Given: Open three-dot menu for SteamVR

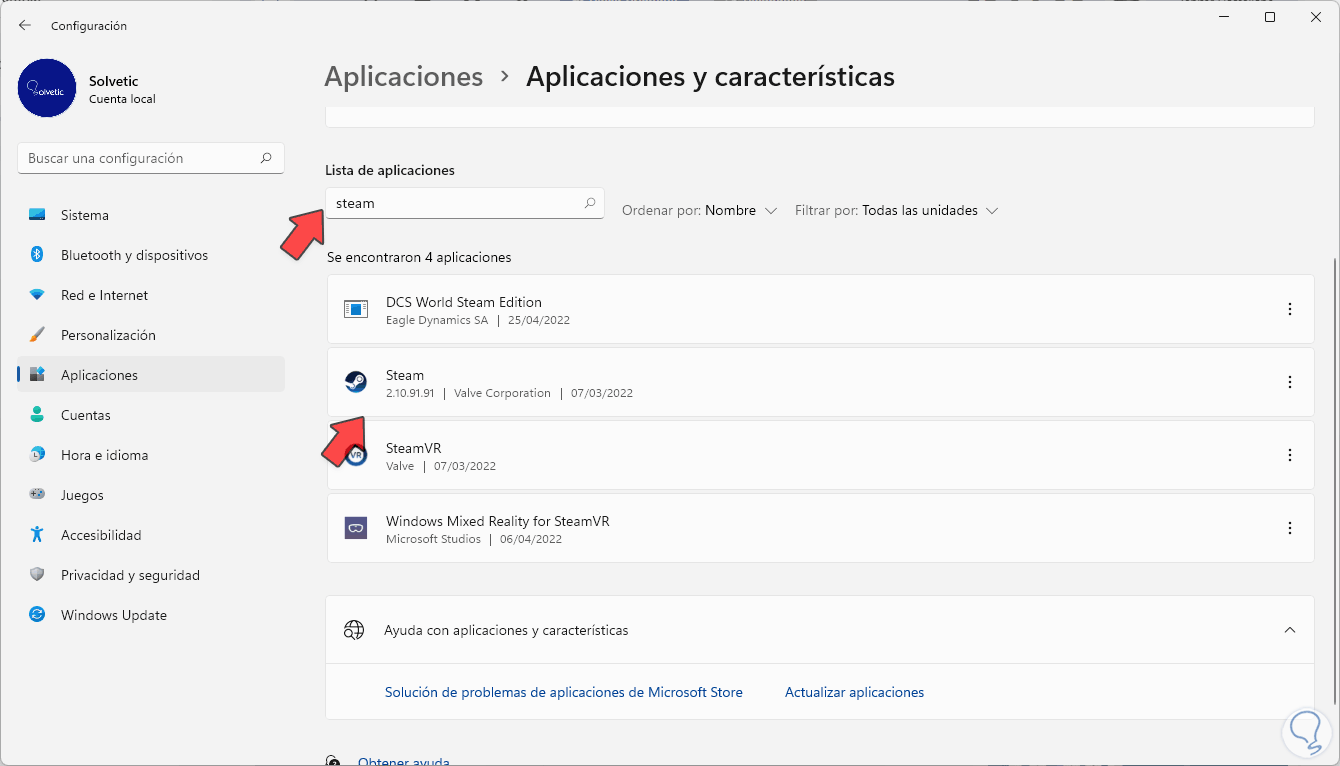Looking at the screenshot, I should pyautogui.click(x=1290, y=455).
